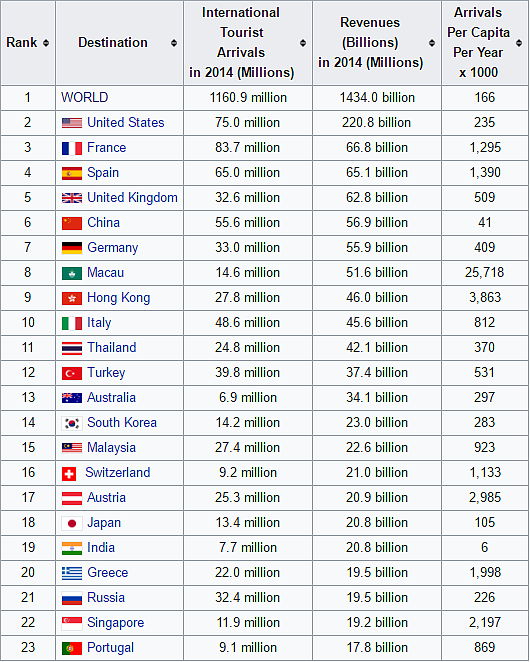Click the Austria flag icon
The height and width of the screenshot is (662, 530).
72,498
